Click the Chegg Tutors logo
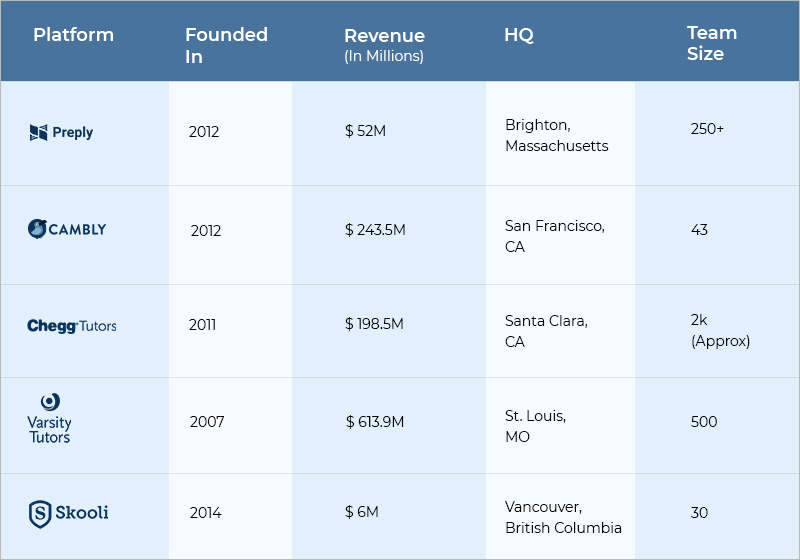Image resolution: width=800 pixels, height=560 pixels. [71, 326]
